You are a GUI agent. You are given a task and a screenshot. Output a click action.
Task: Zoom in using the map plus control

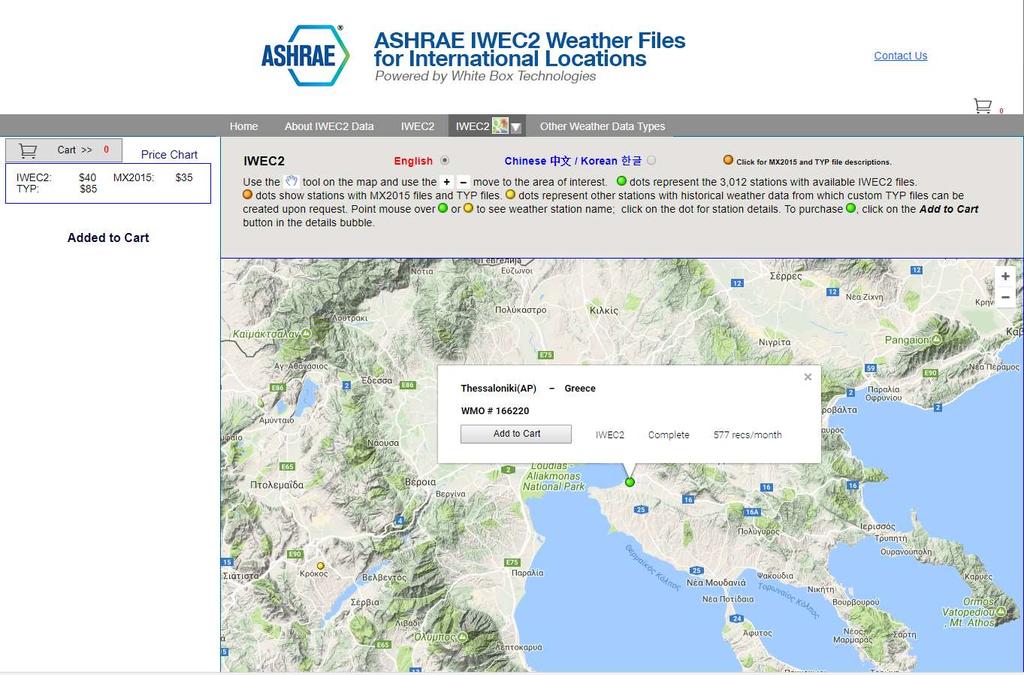[1005, 277]
